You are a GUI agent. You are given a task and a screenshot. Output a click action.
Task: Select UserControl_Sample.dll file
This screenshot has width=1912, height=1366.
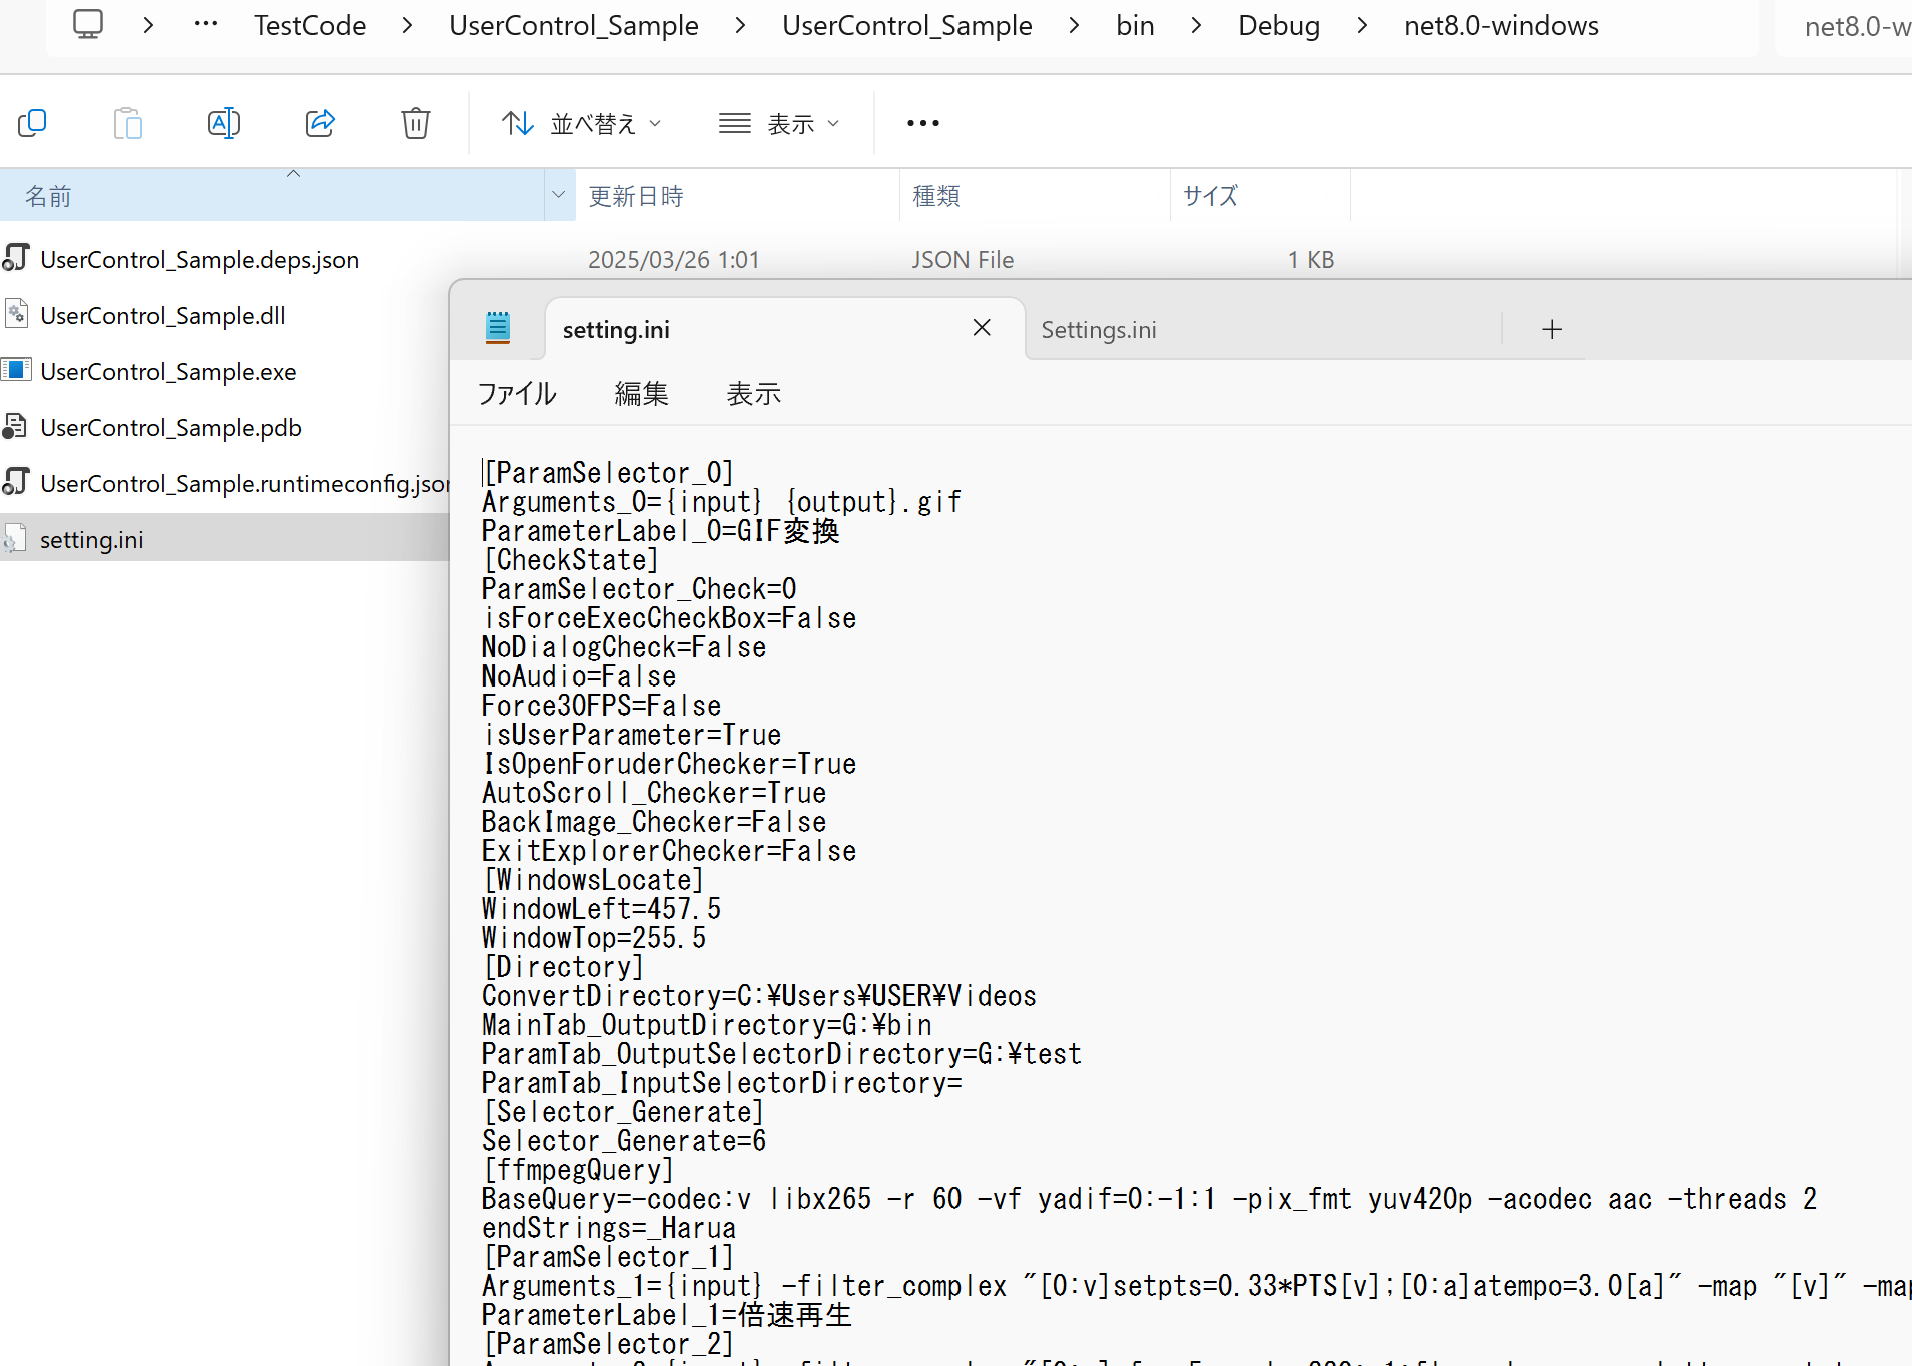point(163,315)
